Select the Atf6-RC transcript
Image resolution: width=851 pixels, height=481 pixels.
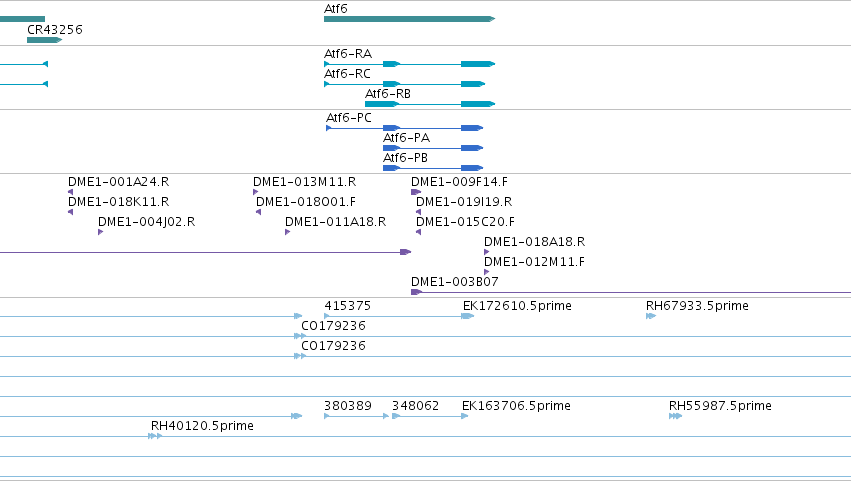pos(404,84)
